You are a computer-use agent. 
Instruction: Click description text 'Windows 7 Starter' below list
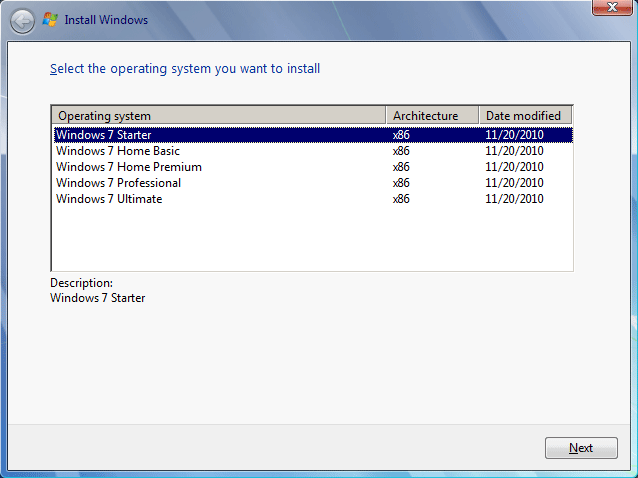[x=98, y=298]
